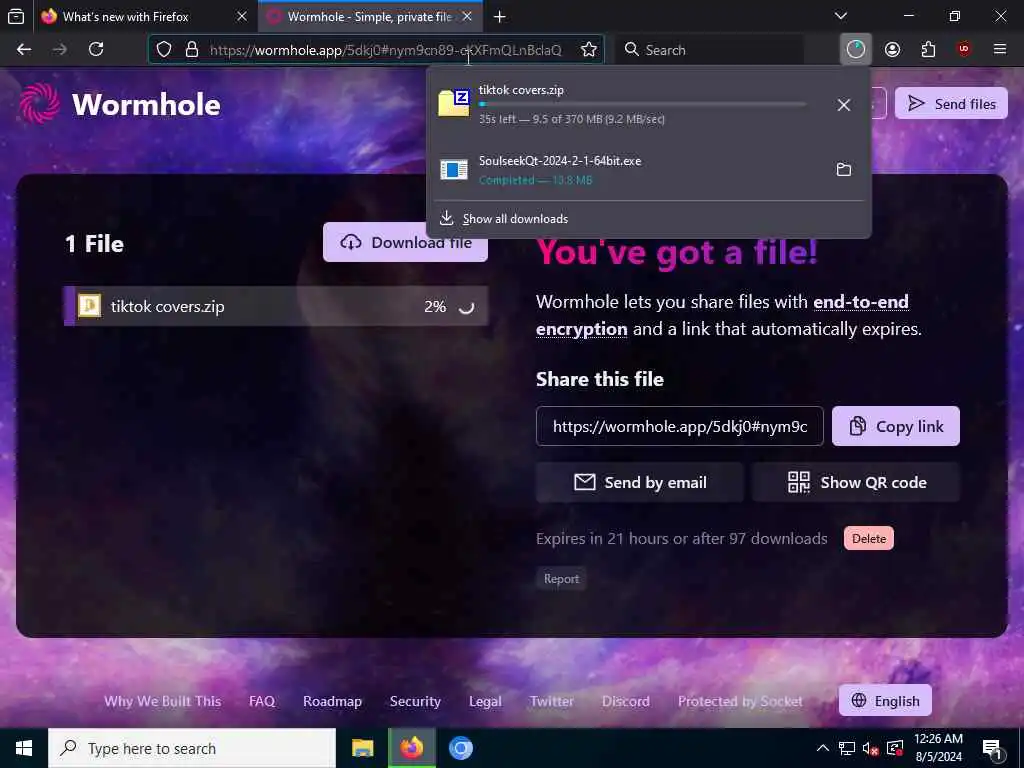Go forward one page
The height and width of the screenshot is (768, 1024).
(60, 50)
